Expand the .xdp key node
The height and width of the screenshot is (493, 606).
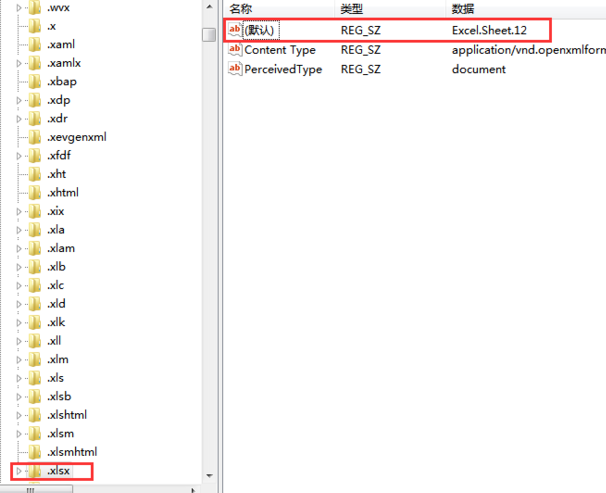click(18, 101)
